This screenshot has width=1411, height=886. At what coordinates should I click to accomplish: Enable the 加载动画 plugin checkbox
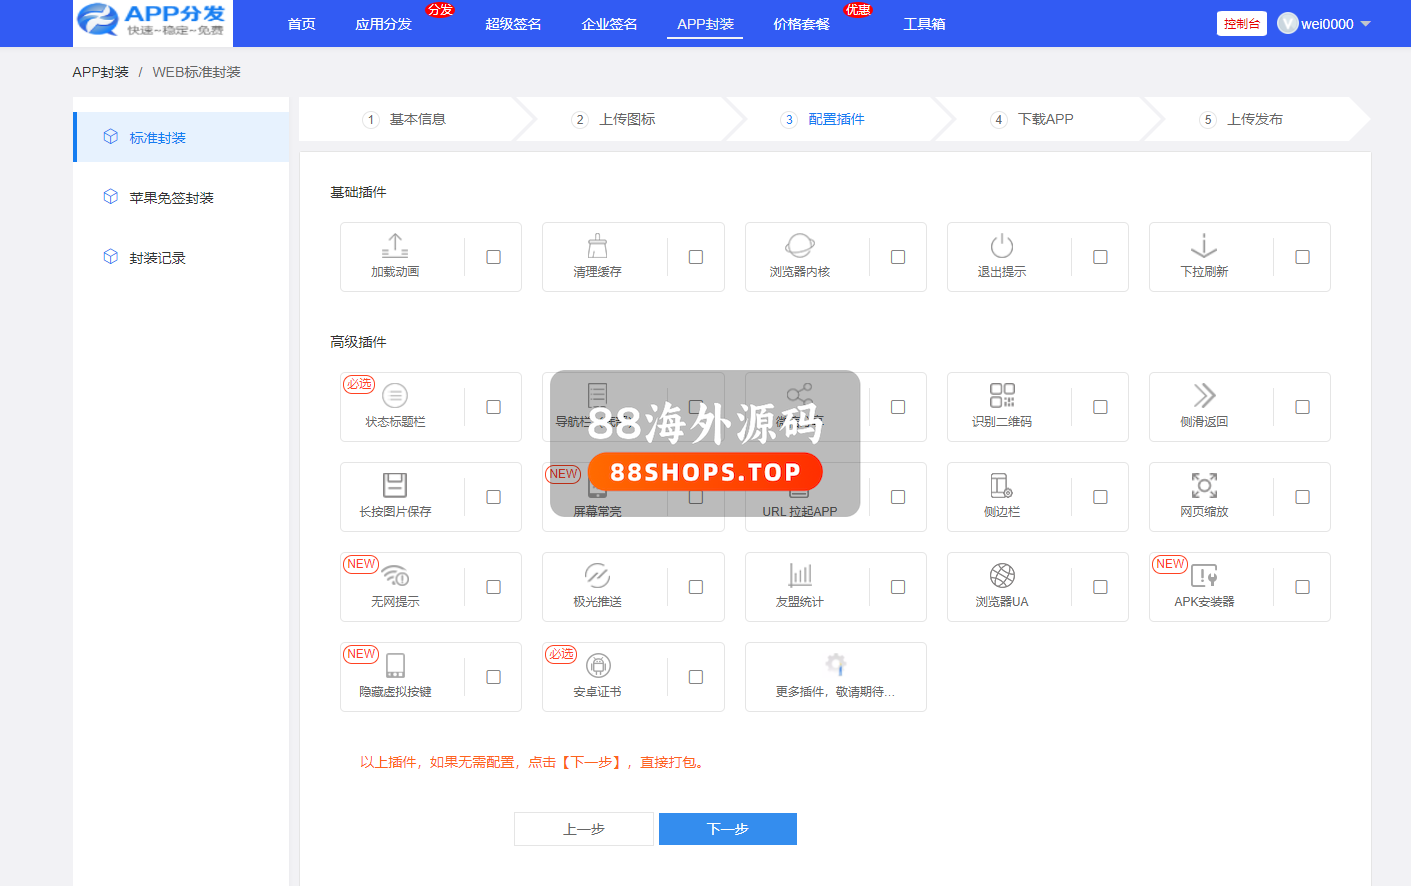point(493,257)
